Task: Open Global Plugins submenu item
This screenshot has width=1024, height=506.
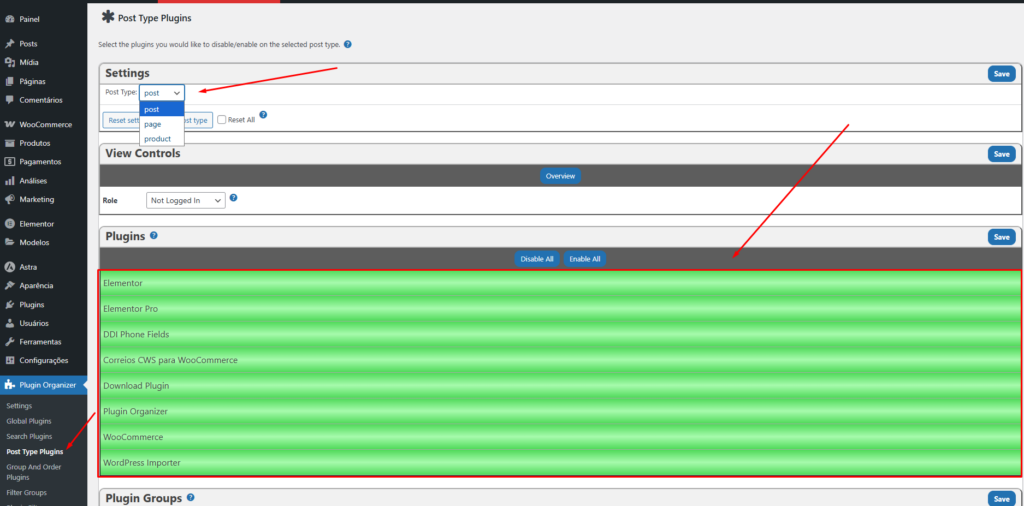Action: point(29,421)
